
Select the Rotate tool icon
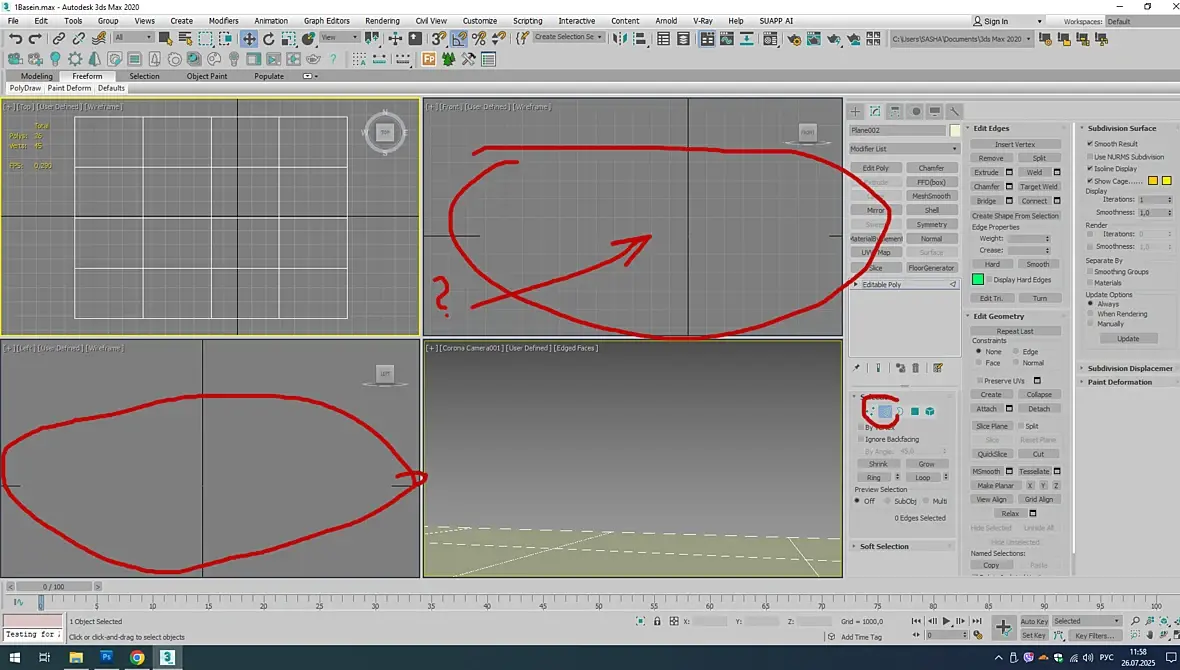pyautogui.click(x=269, y=38)
